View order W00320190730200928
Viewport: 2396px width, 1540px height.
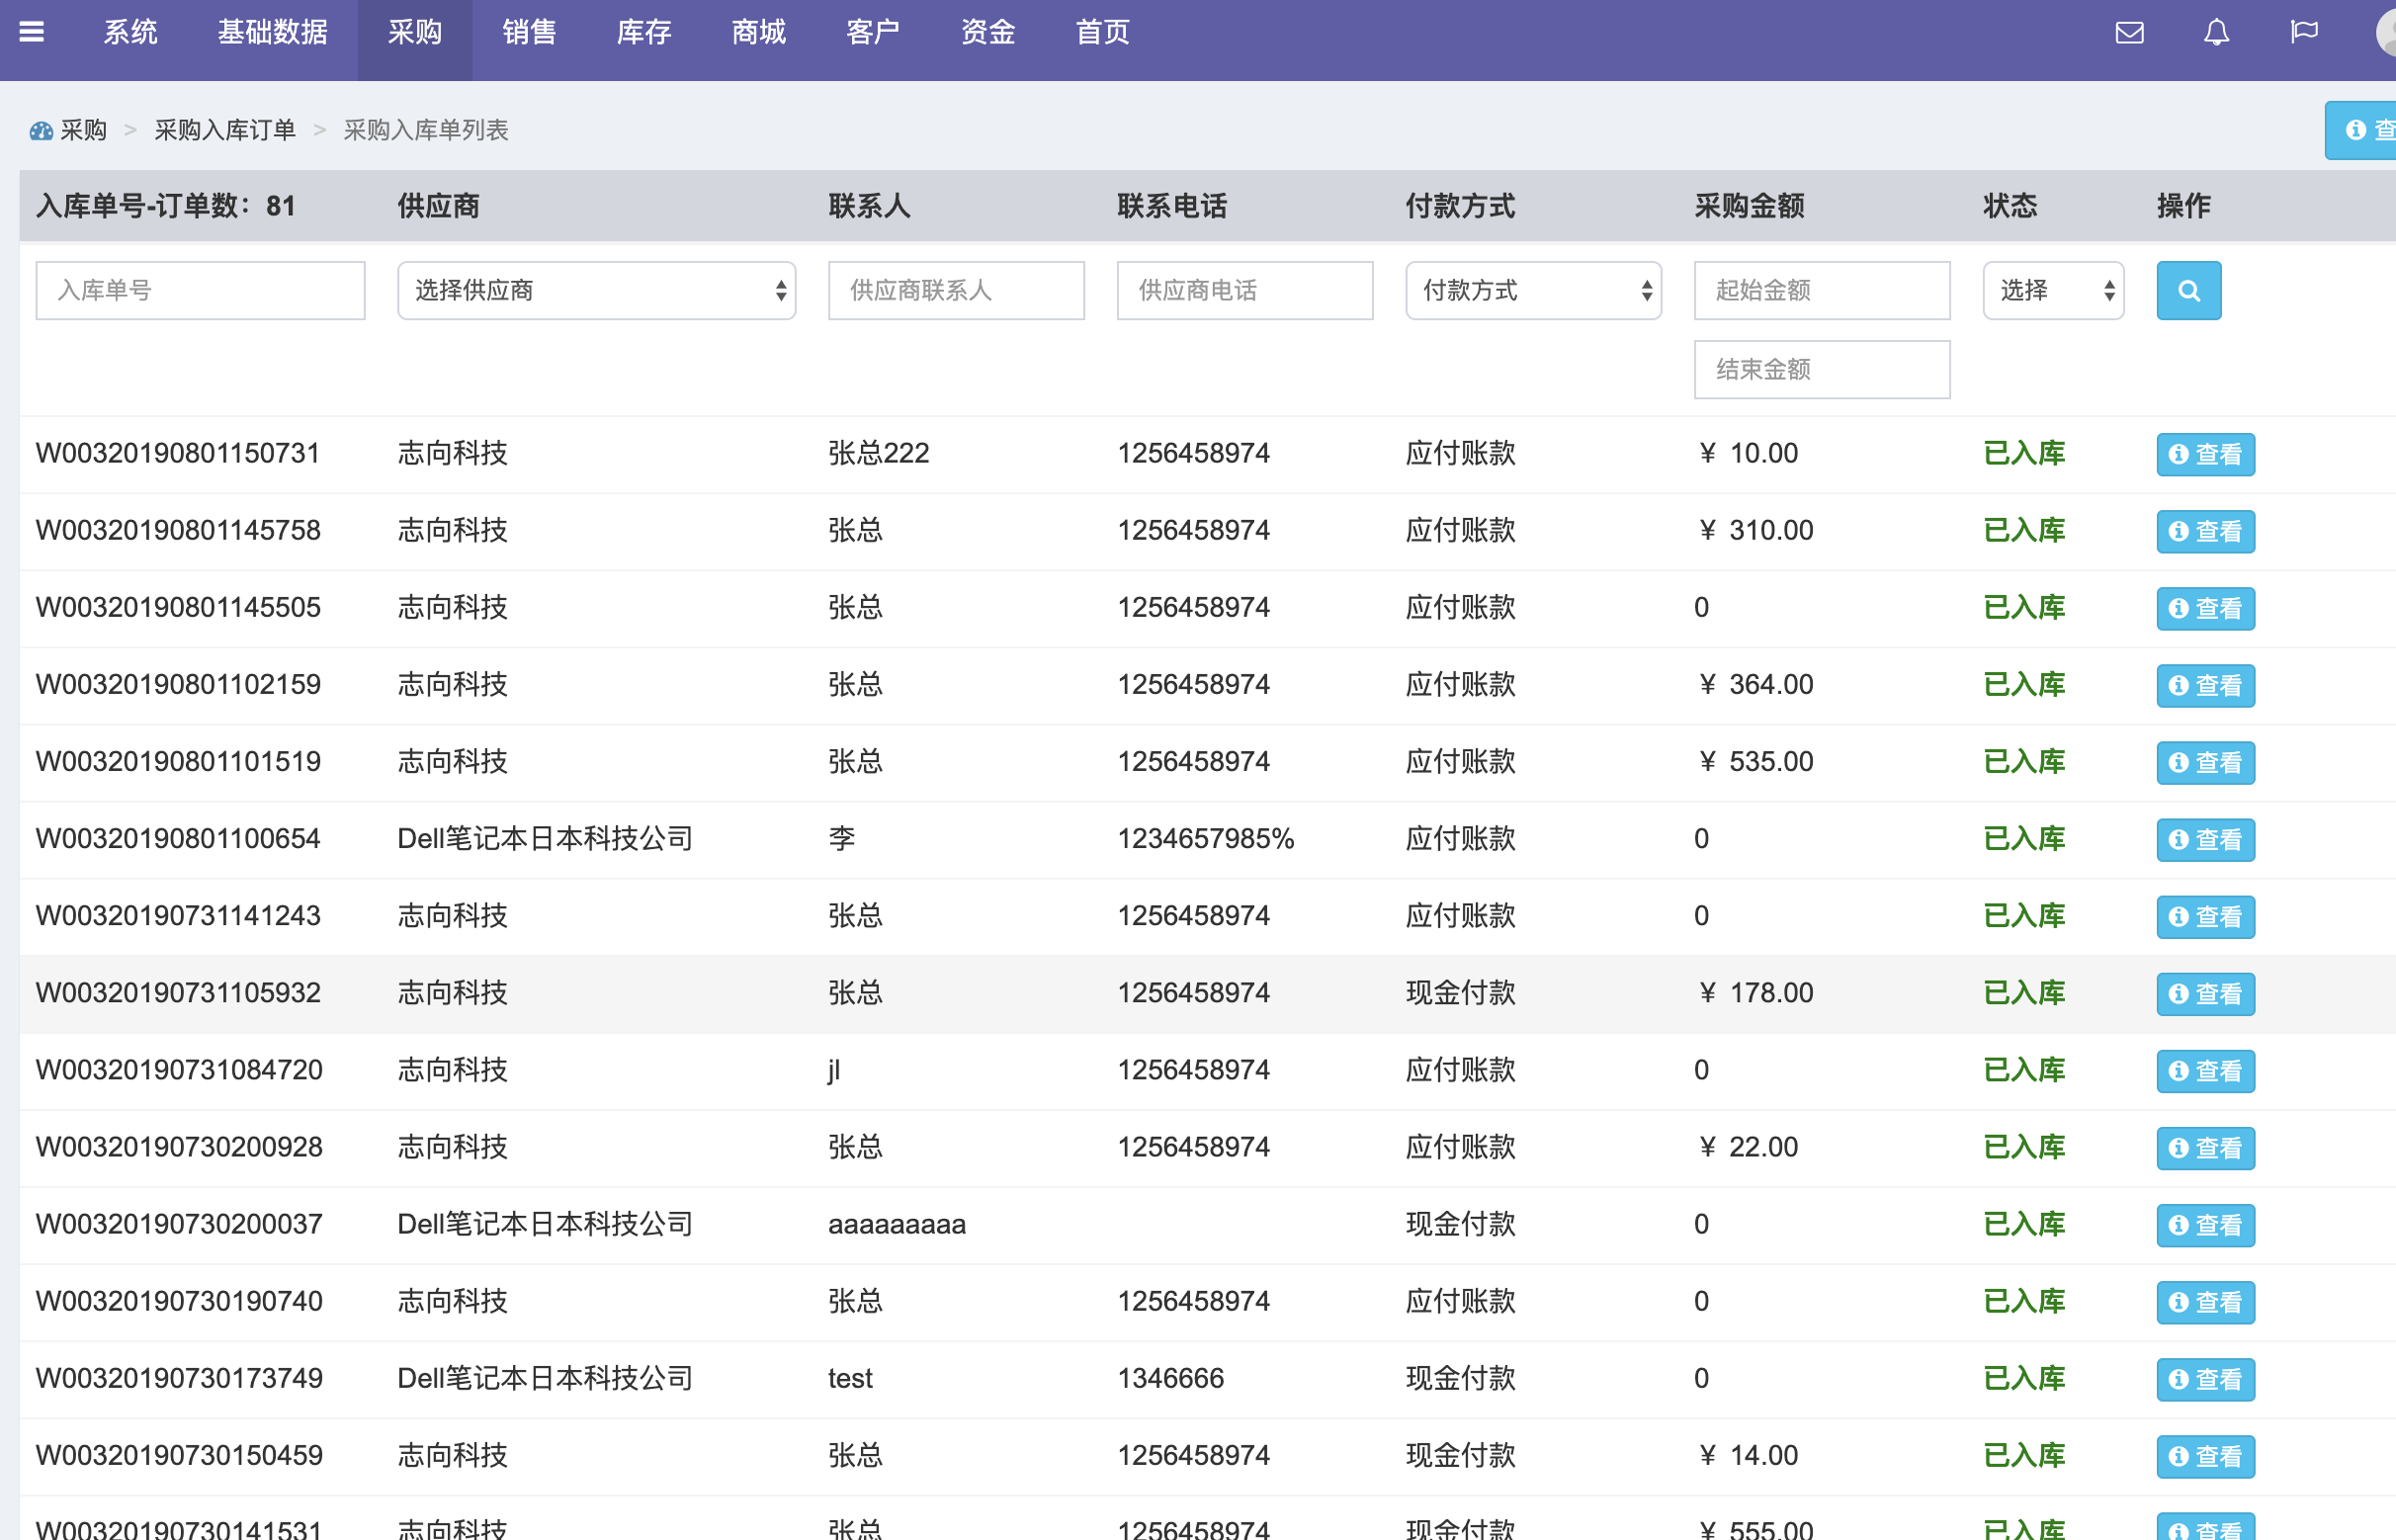click(2206, 1148)
